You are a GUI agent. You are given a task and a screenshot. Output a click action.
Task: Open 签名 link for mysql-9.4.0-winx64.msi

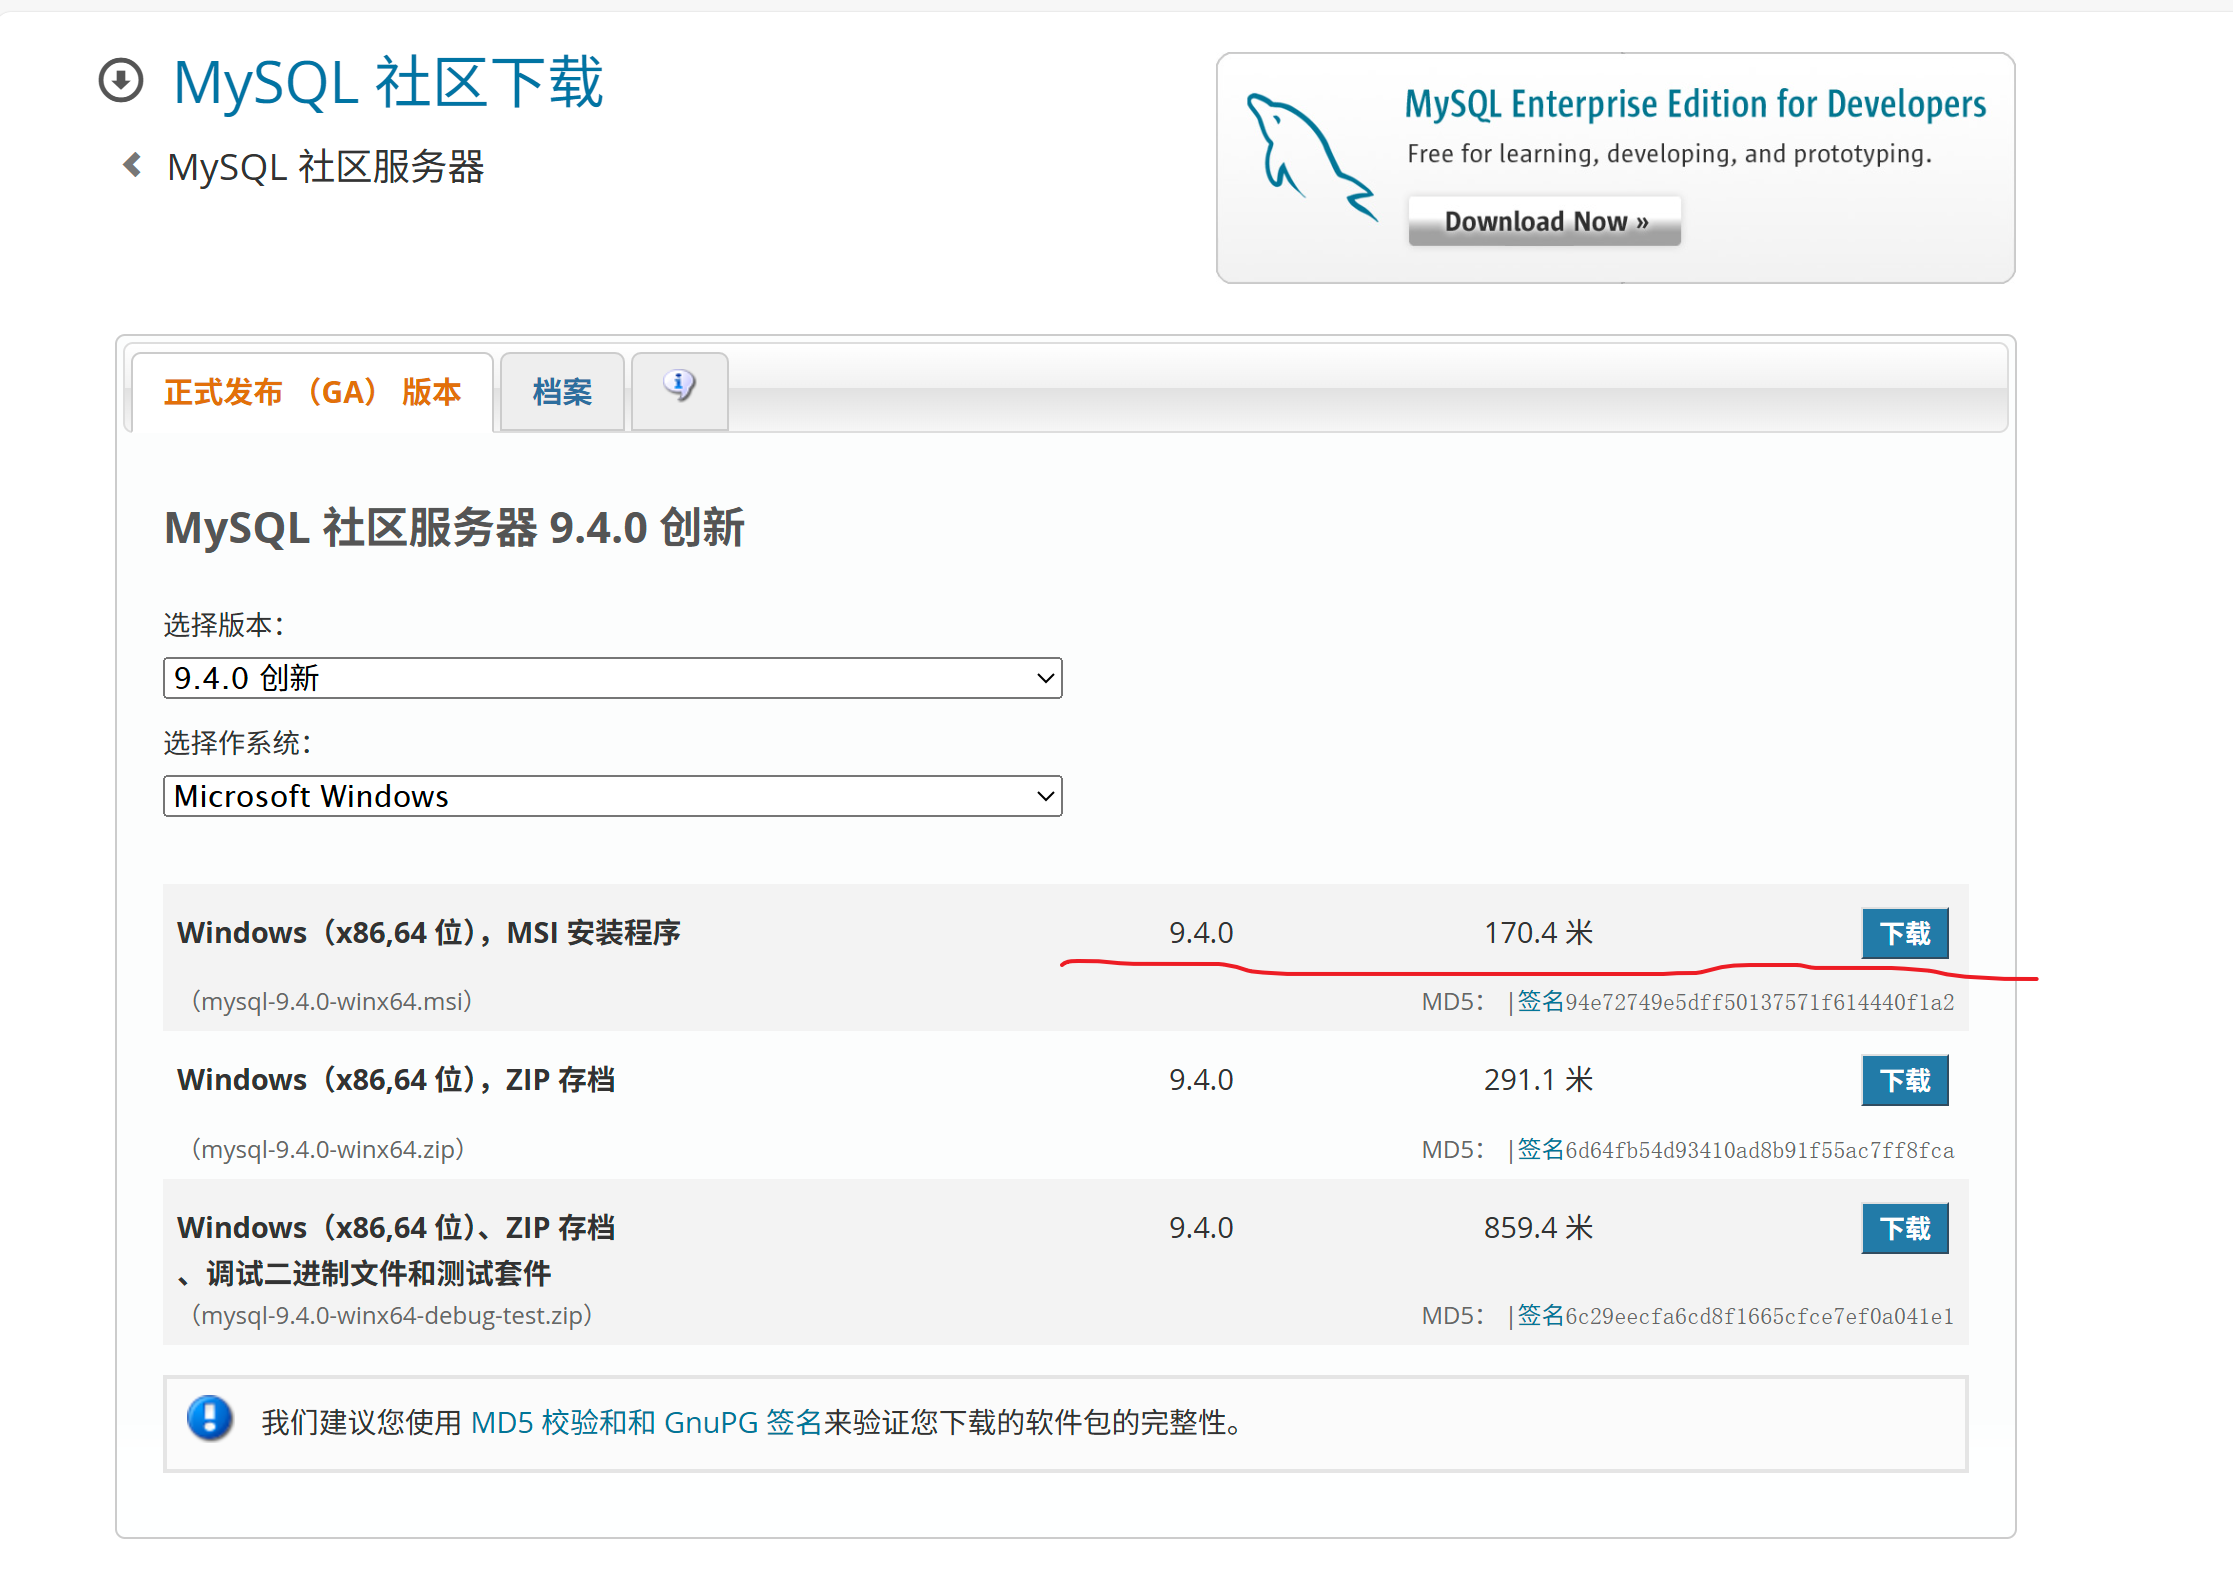(1540, 1001)
